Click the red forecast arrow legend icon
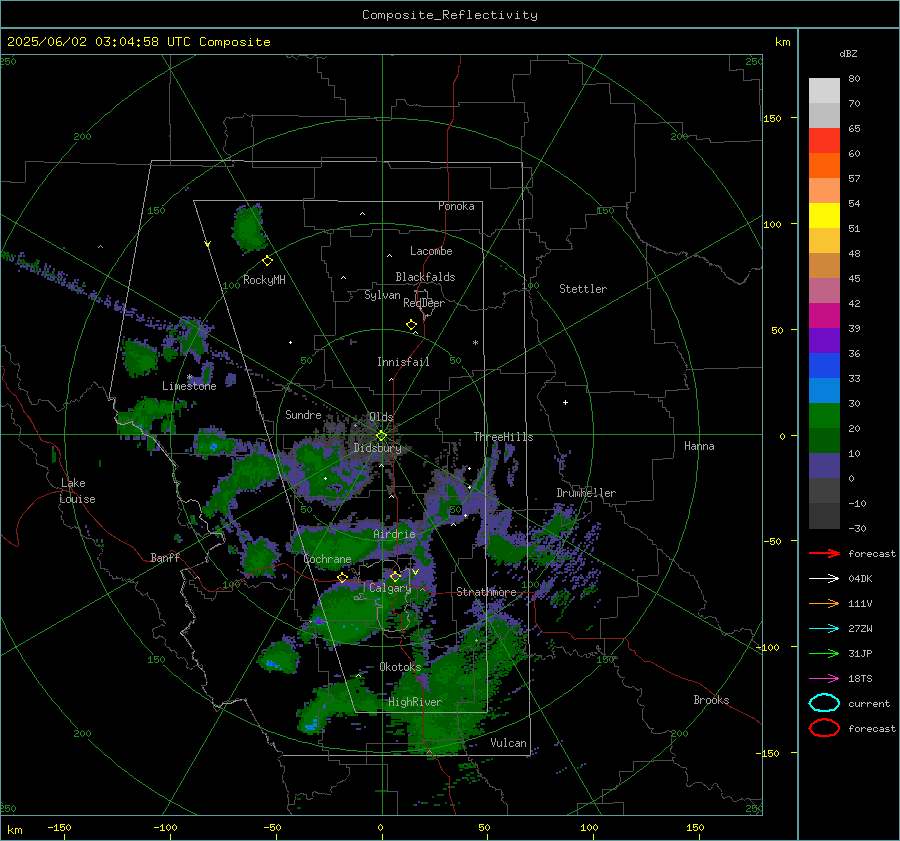Screen dimensions: 900x841 pos(824,553)
